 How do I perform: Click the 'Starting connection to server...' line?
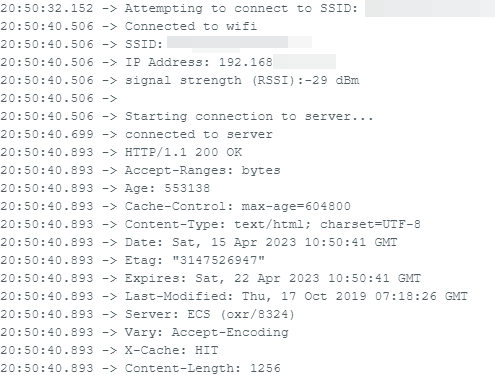pos(187,116)
